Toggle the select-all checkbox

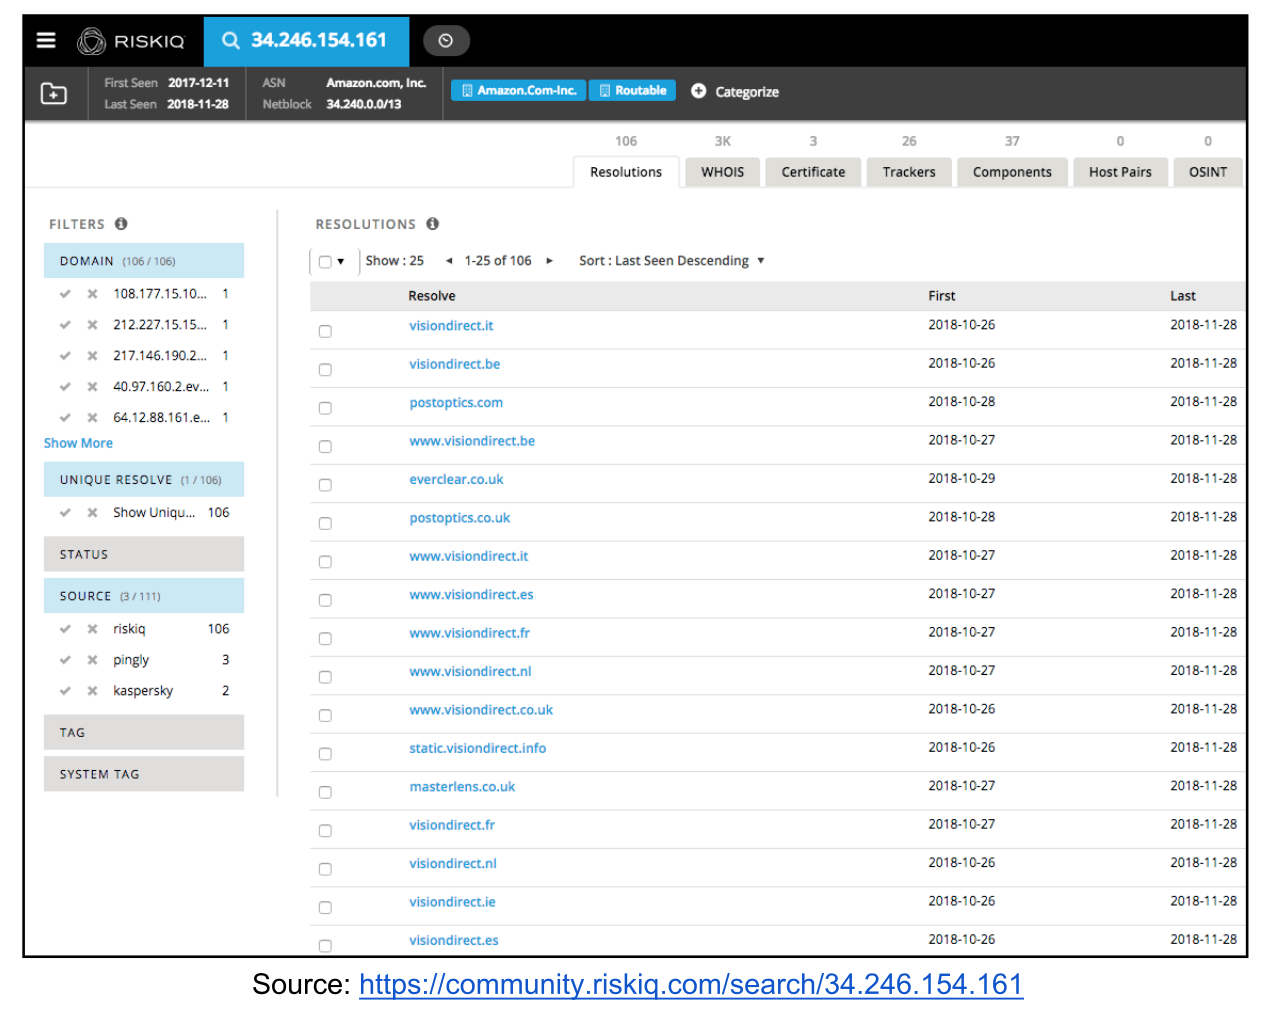325,262
